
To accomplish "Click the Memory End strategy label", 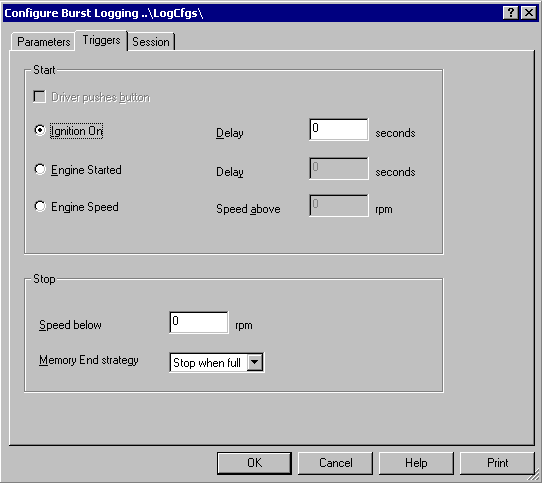I will click(88, 360).
